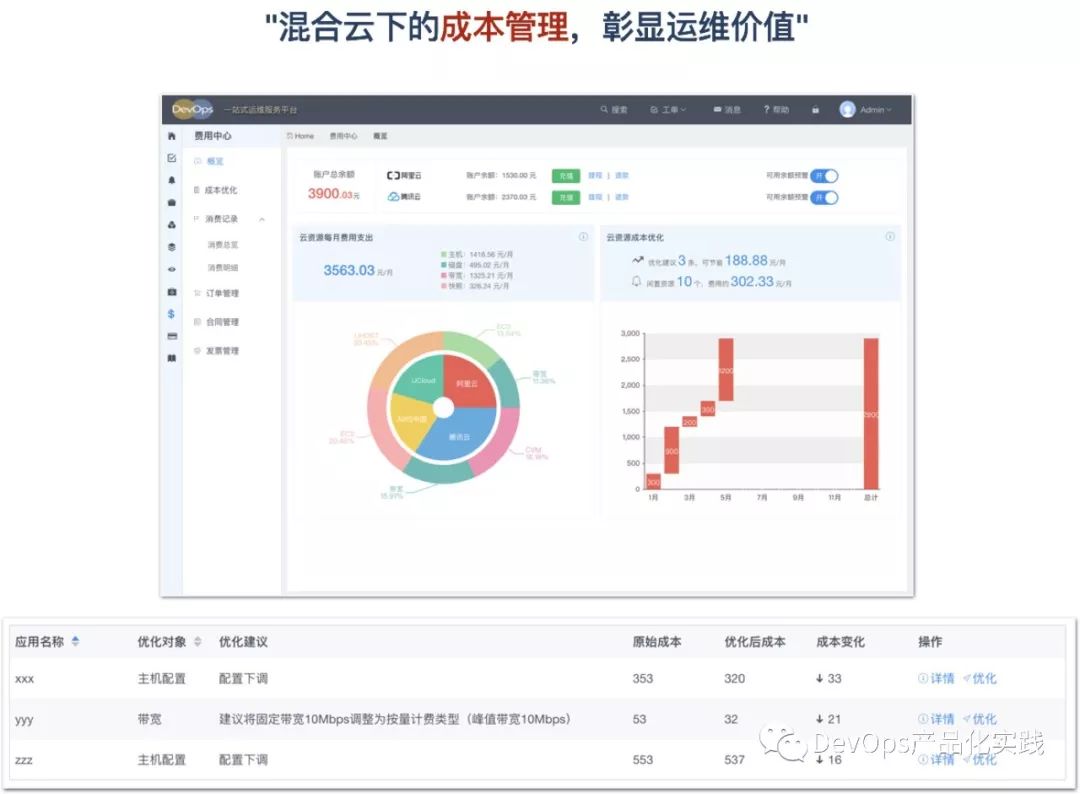This screenshot has width=1080, height=794.
Task: Click the DevOps logo
Action: (192, 109)
